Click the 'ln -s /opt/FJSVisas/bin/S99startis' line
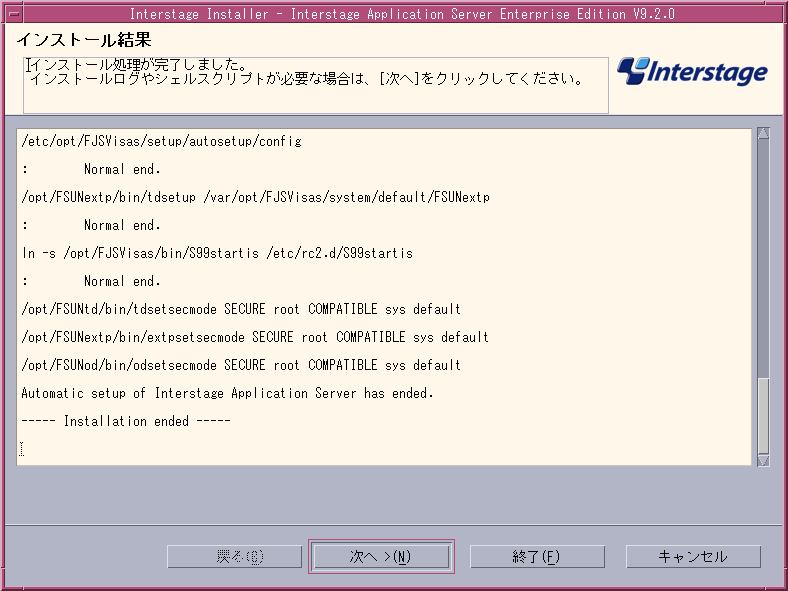Screen dimensions: 788x591 (217, 253)
